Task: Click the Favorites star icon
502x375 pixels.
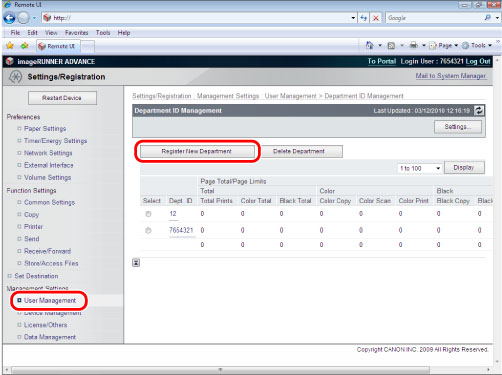Action: pos(10,46)
